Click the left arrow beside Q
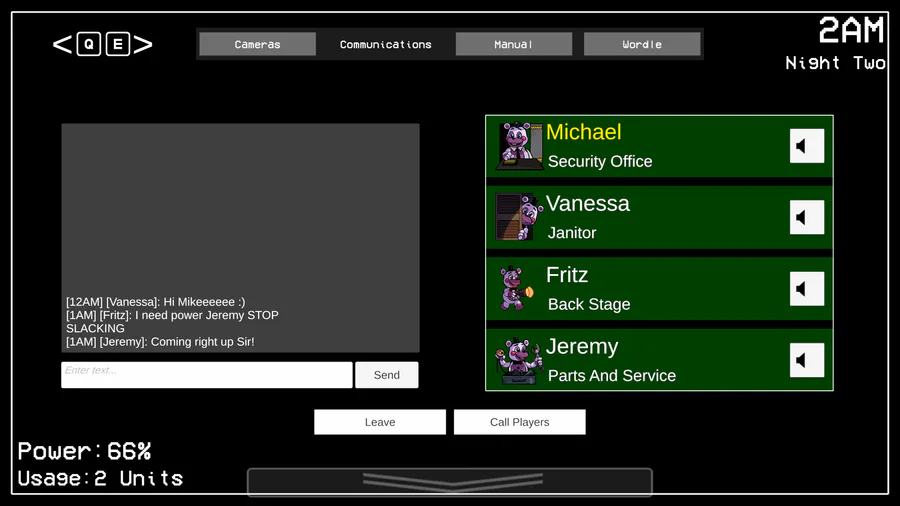This screenshot has height=506, width=900. tap(62, 44)
